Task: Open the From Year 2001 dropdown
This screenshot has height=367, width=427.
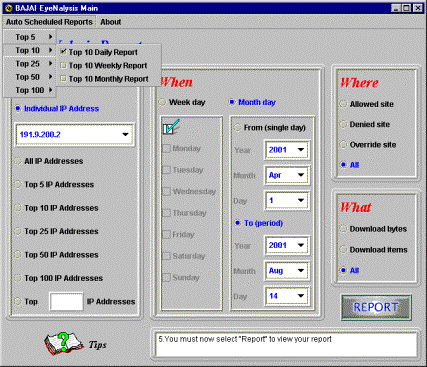Action: [287, 150]
